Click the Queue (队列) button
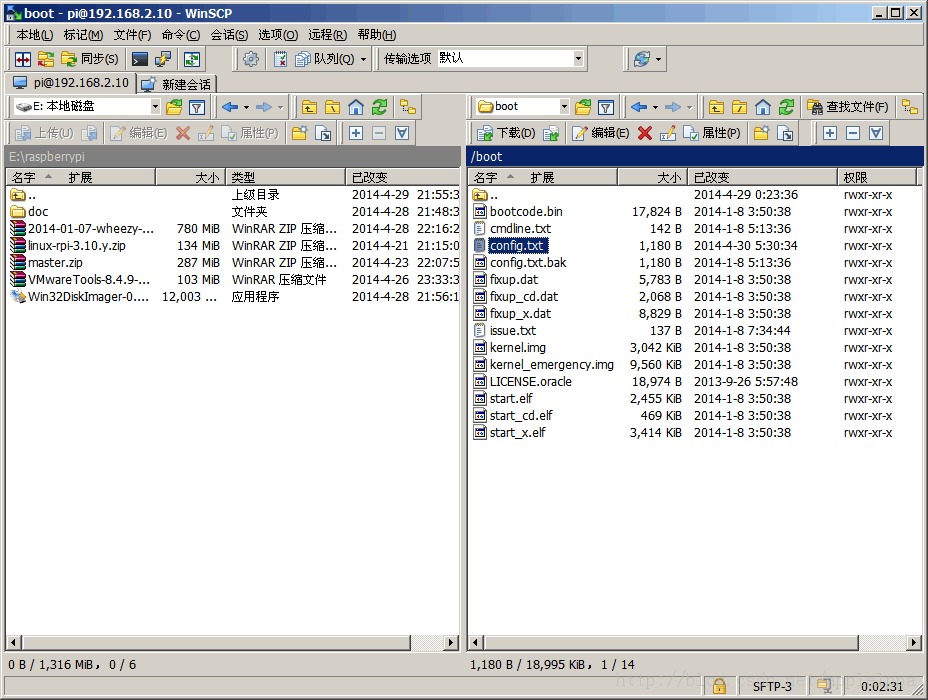Viewport: 928px width, 700px height. 325,59
